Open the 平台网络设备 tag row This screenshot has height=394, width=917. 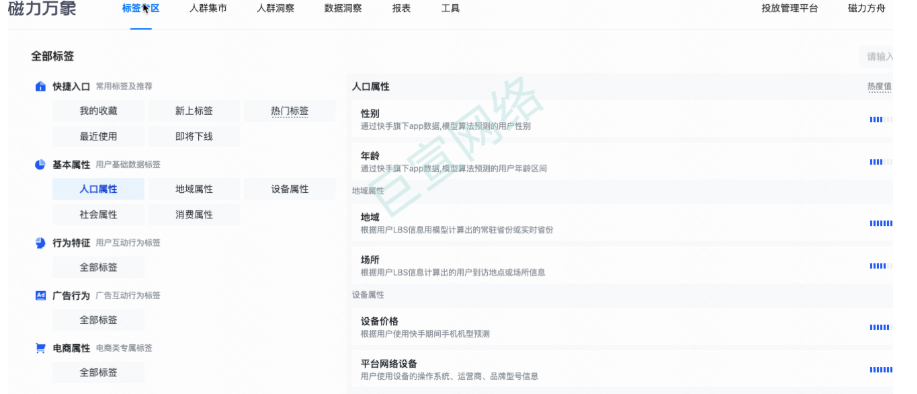click(x=622, y=369)
